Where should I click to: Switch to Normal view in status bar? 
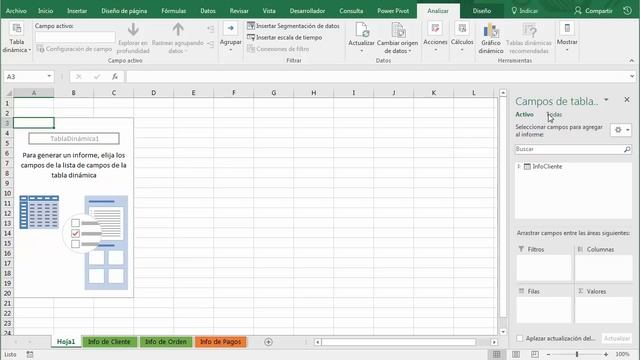coord(496,354)
